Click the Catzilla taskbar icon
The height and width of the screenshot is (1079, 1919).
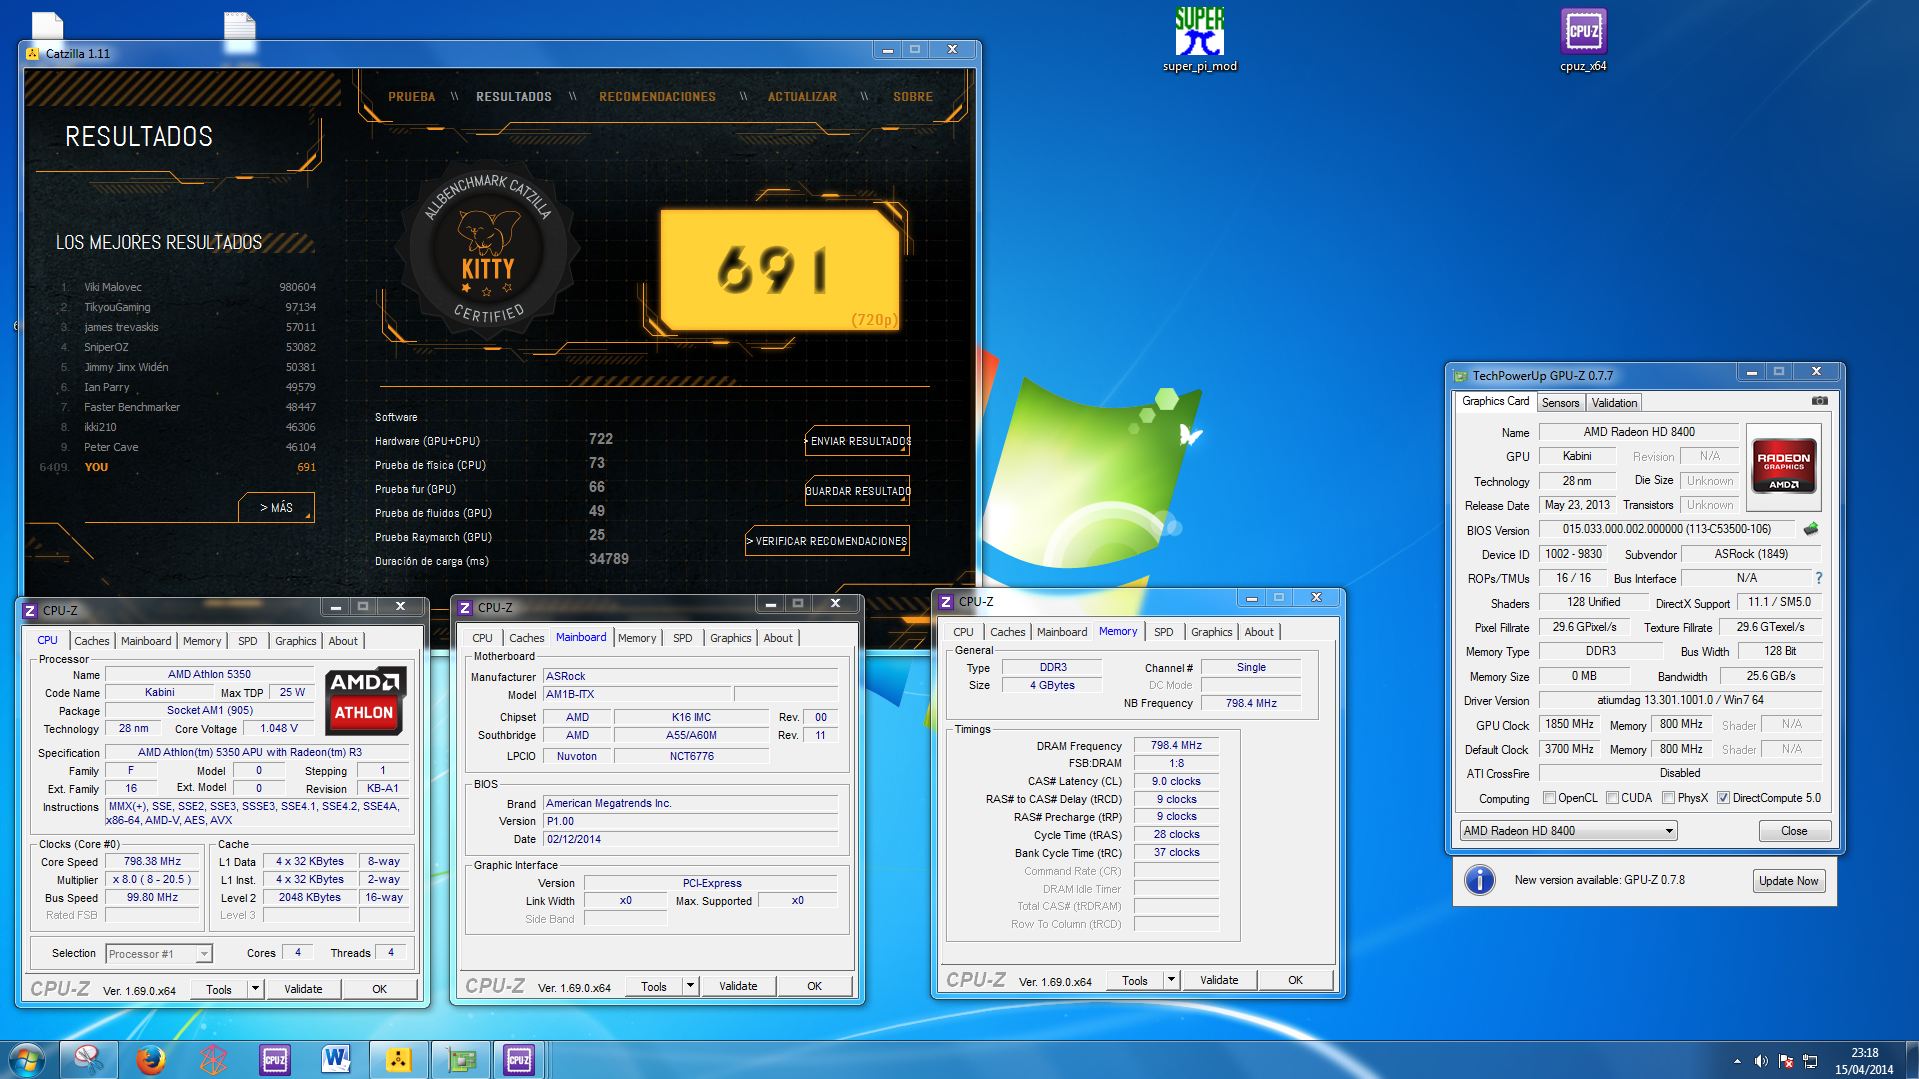click(399, 1059)
